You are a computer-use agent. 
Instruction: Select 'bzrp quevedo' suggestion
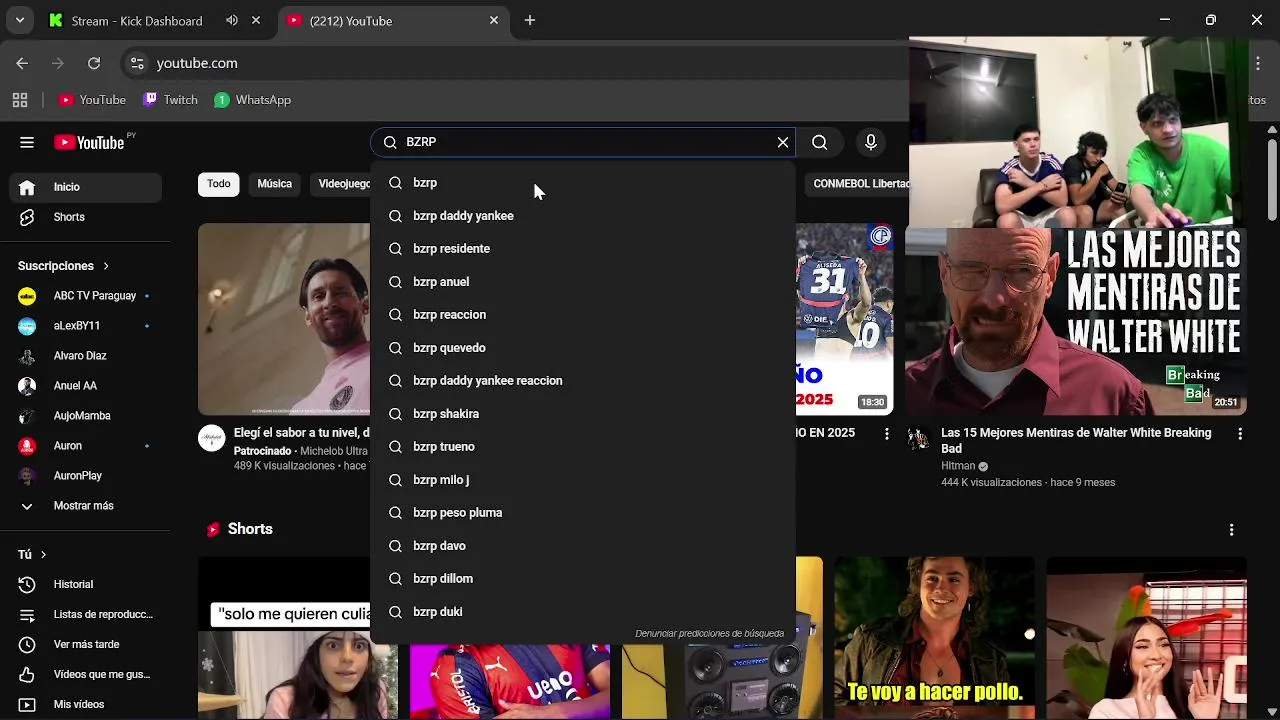tap(583, 348)
